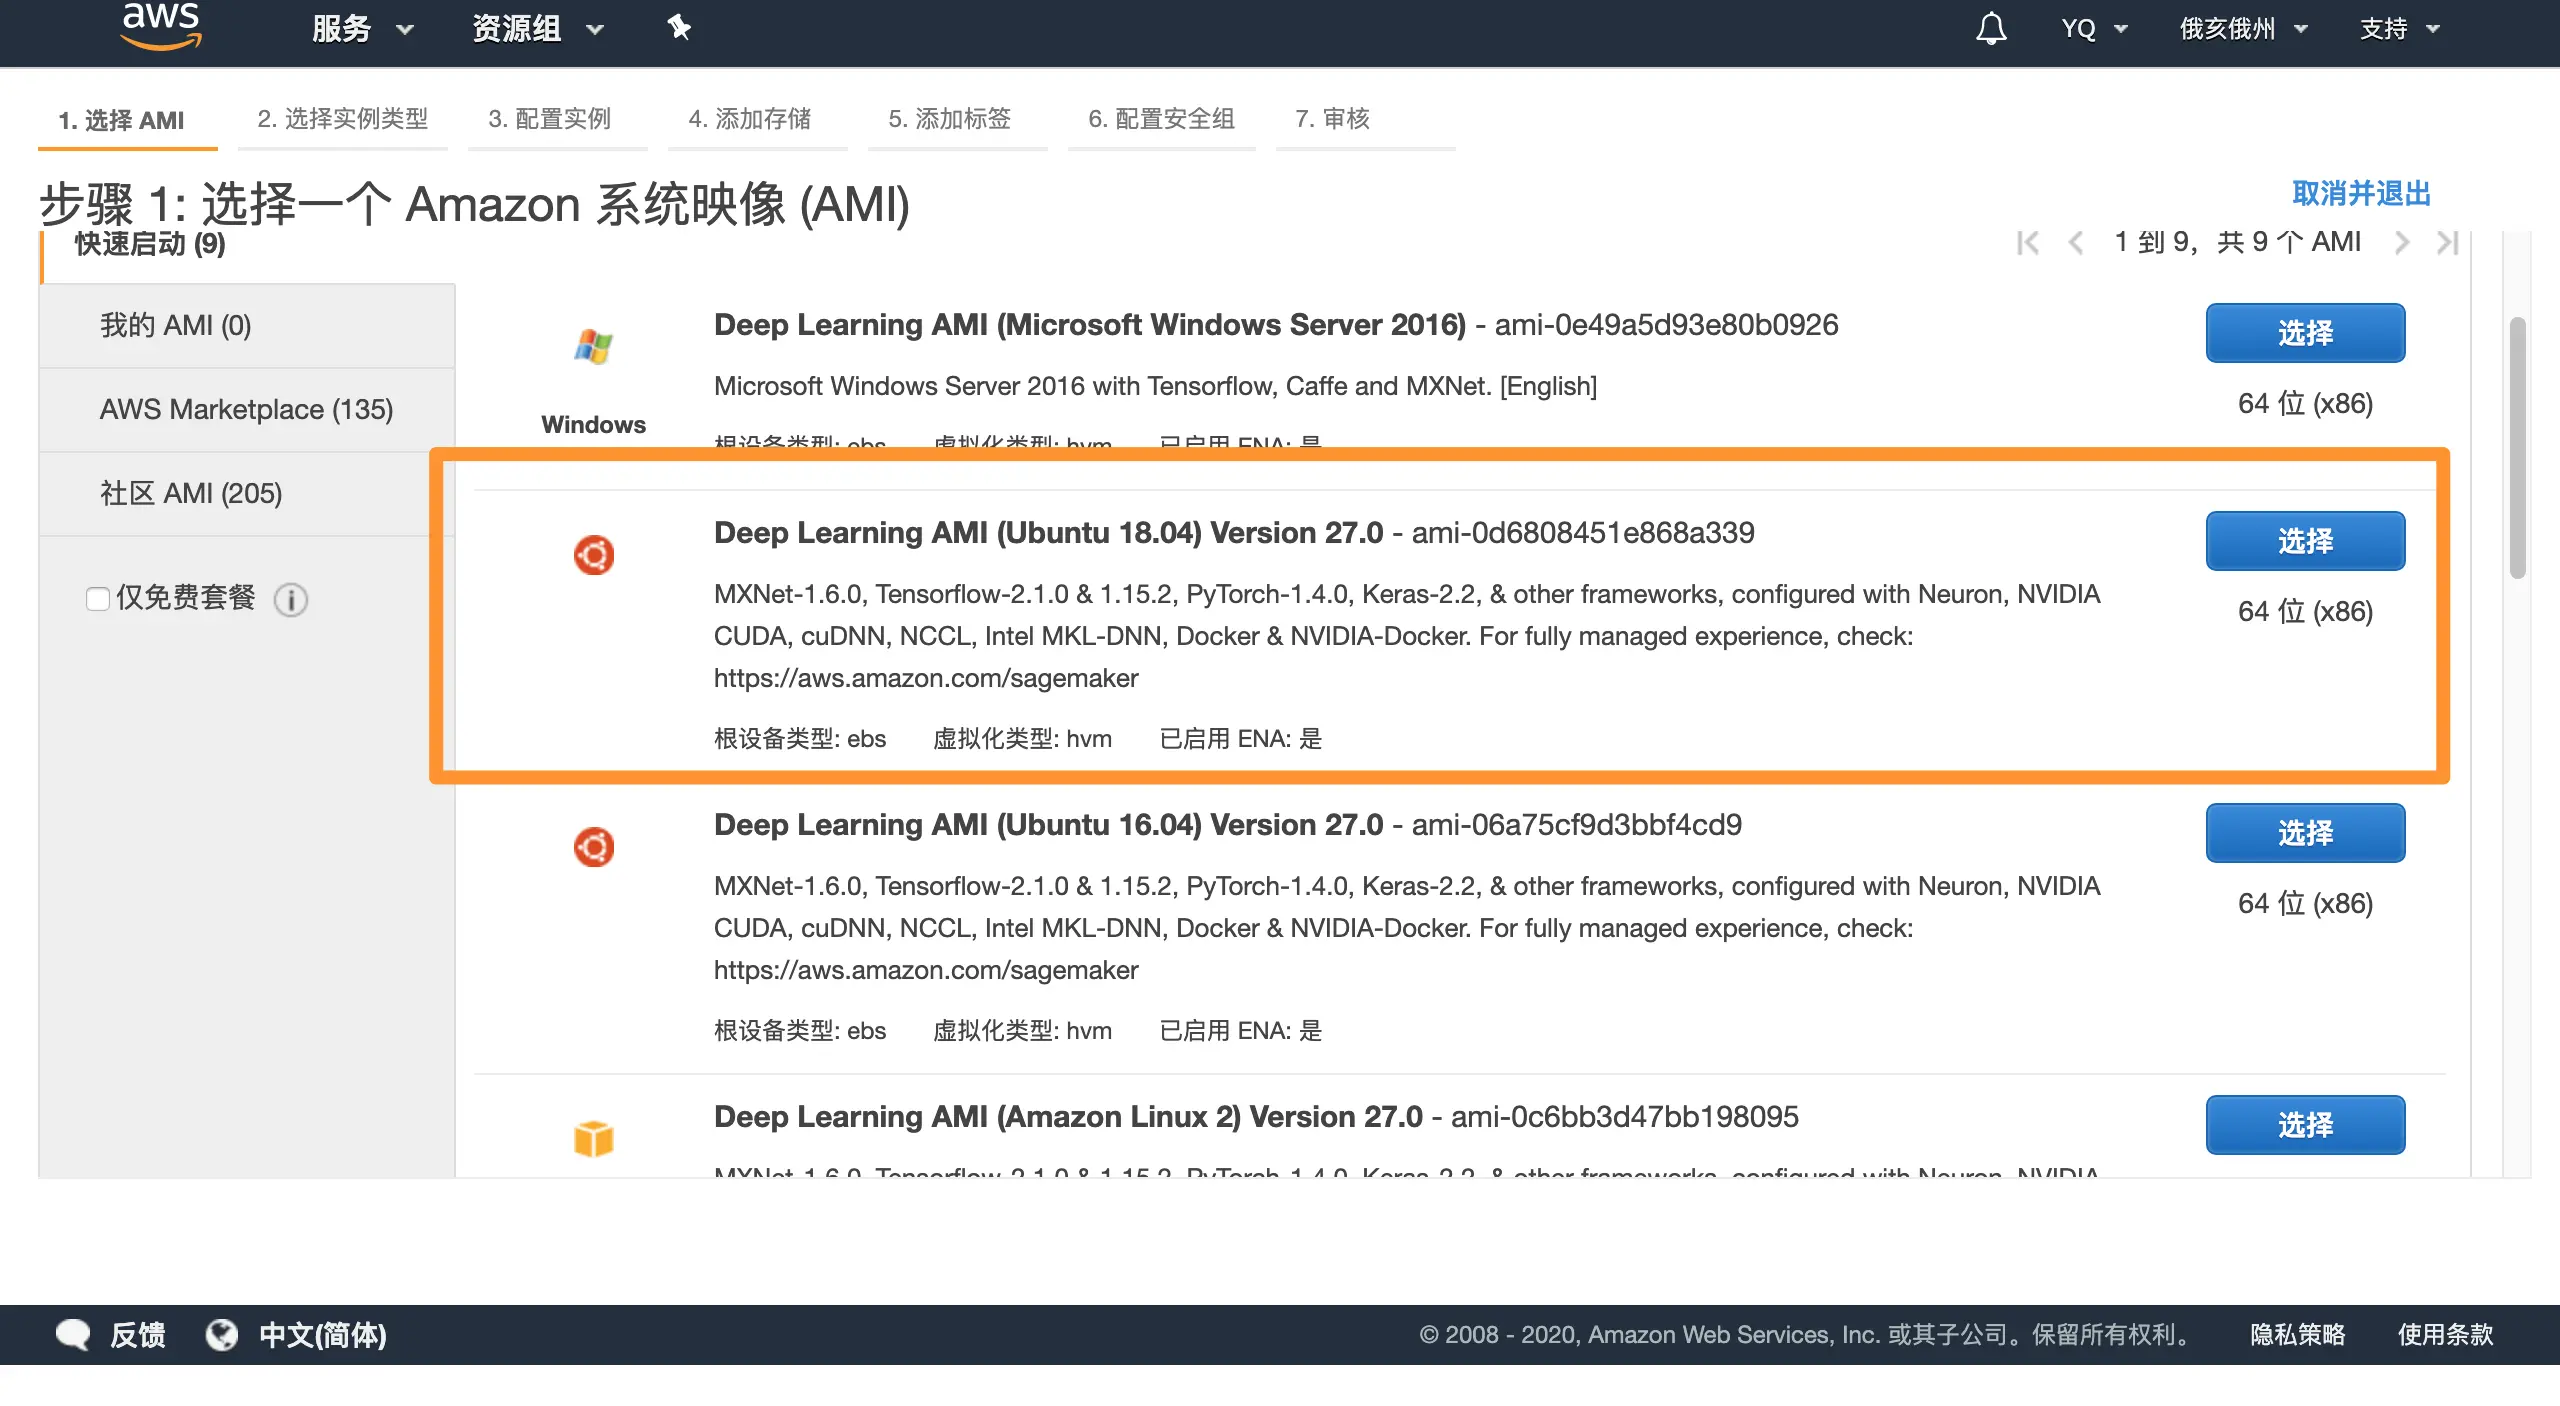Viewport: 2560px width, 1406px height.
Task: Click the 取消并退出 link
Action: [2360, 193]
